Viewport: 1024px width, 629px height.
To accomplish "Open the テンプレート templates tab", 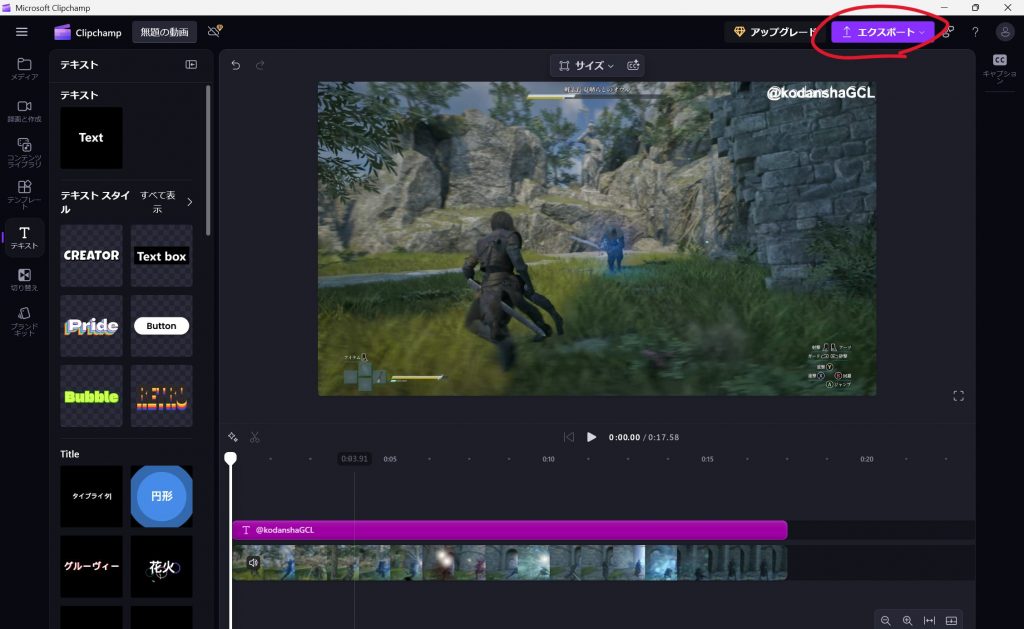I will [x=24, y=195].
